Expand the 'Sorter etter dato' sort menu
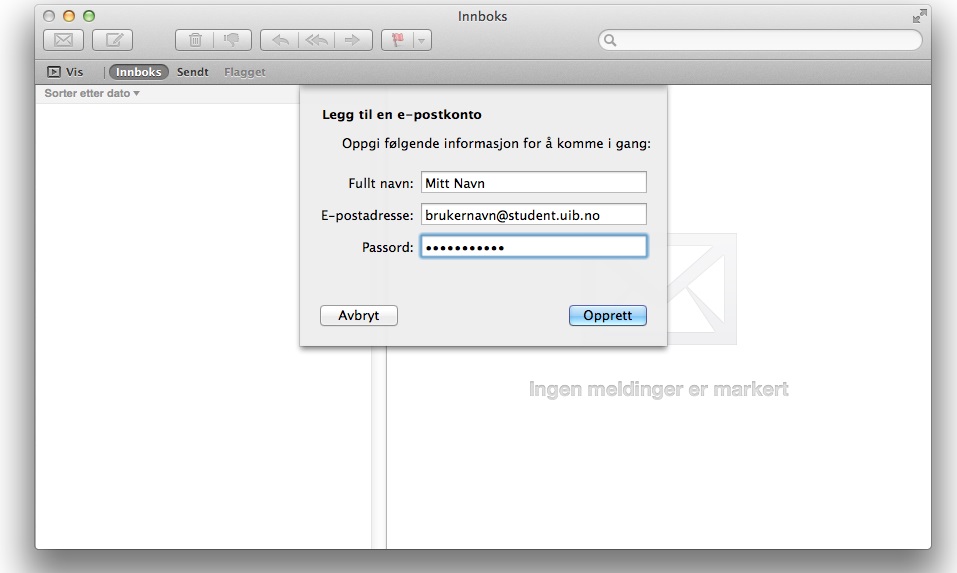The width and height of the screenshot is (957, 573). pos(92,93)
